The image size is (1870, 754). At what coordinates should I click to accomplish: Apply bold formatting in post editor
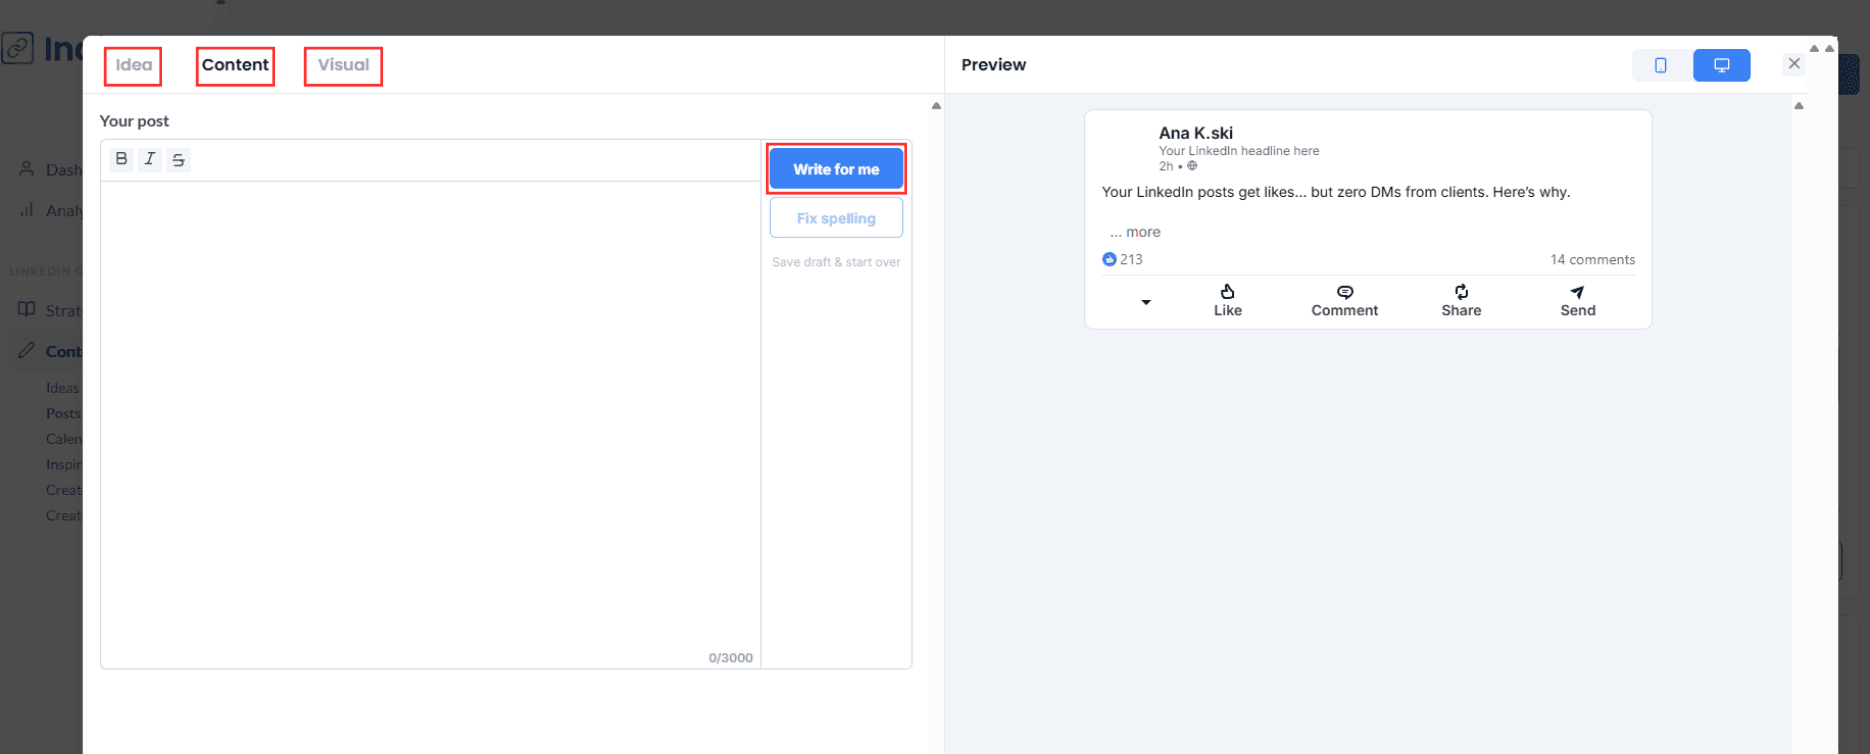pyautogui.click(x=121, y=159)
